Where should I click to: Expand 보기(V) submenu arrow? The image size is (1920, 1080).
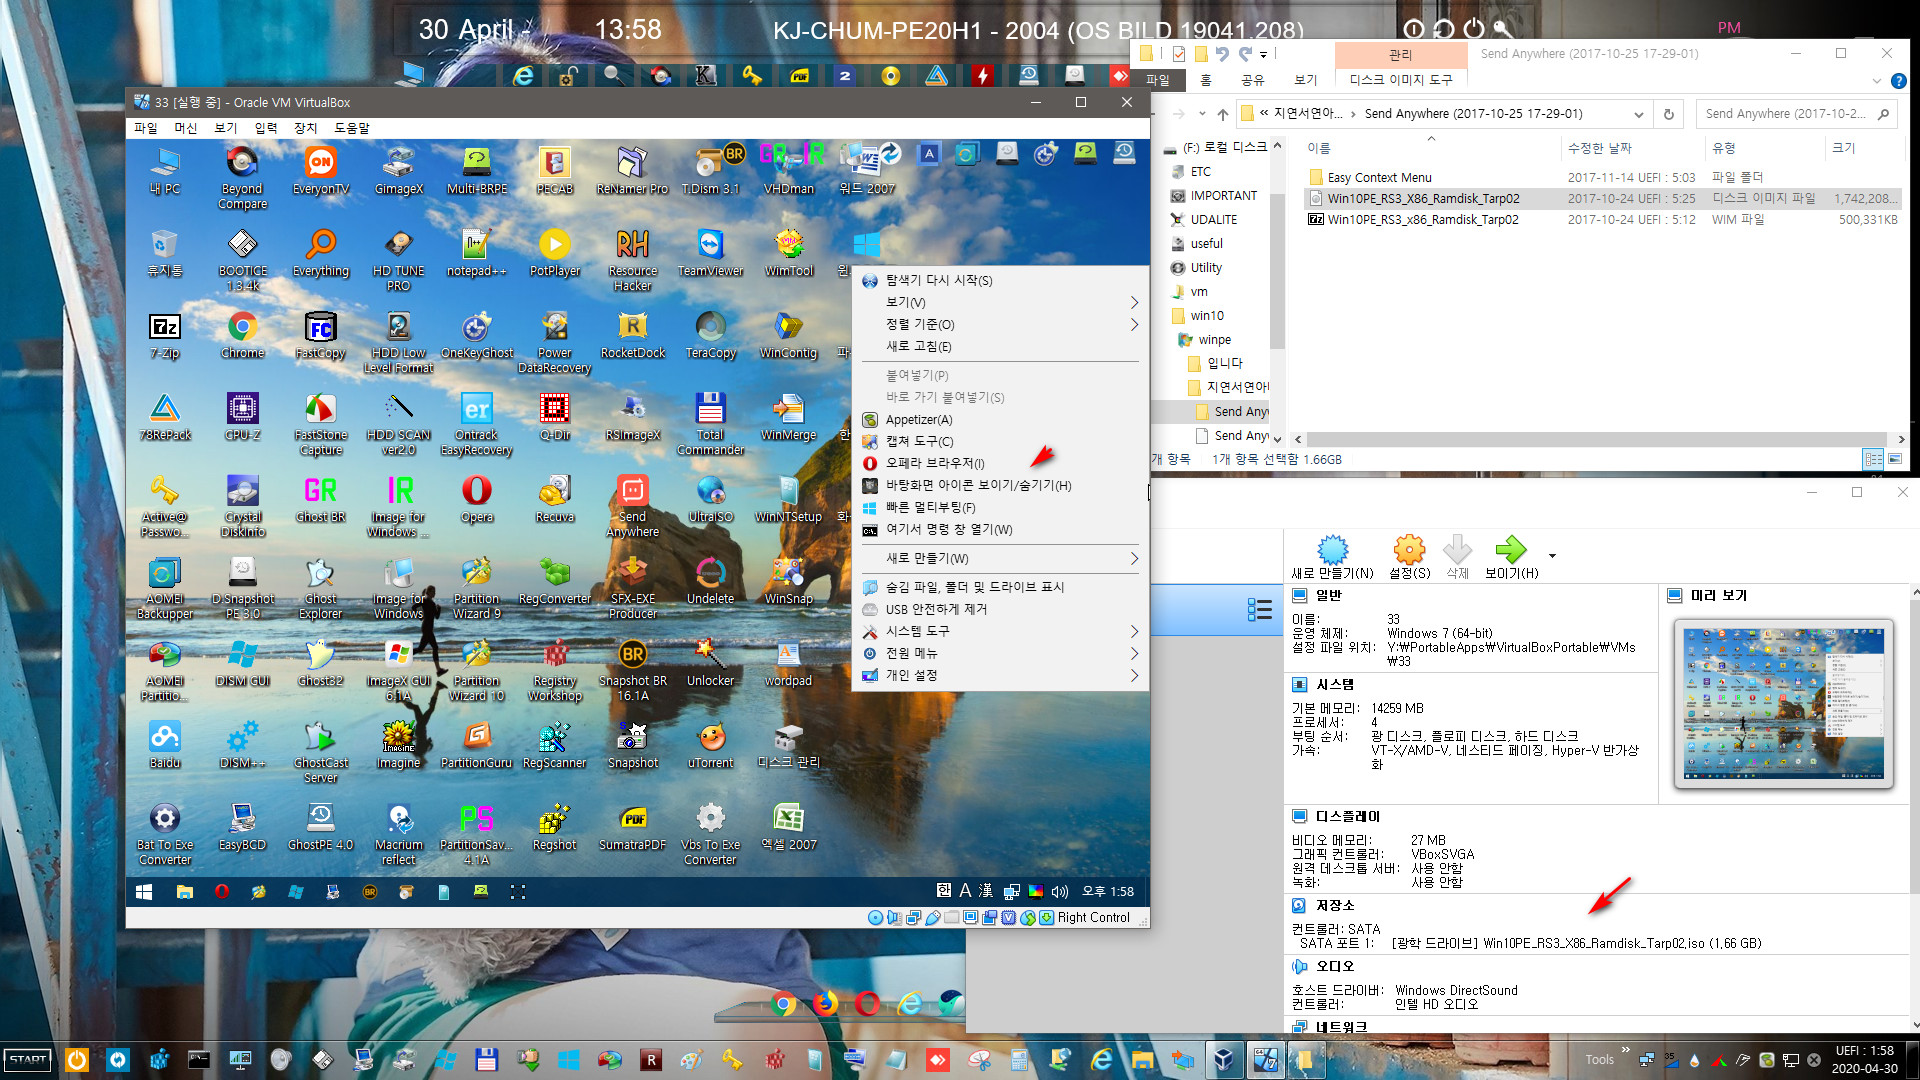click(1134, 302)
